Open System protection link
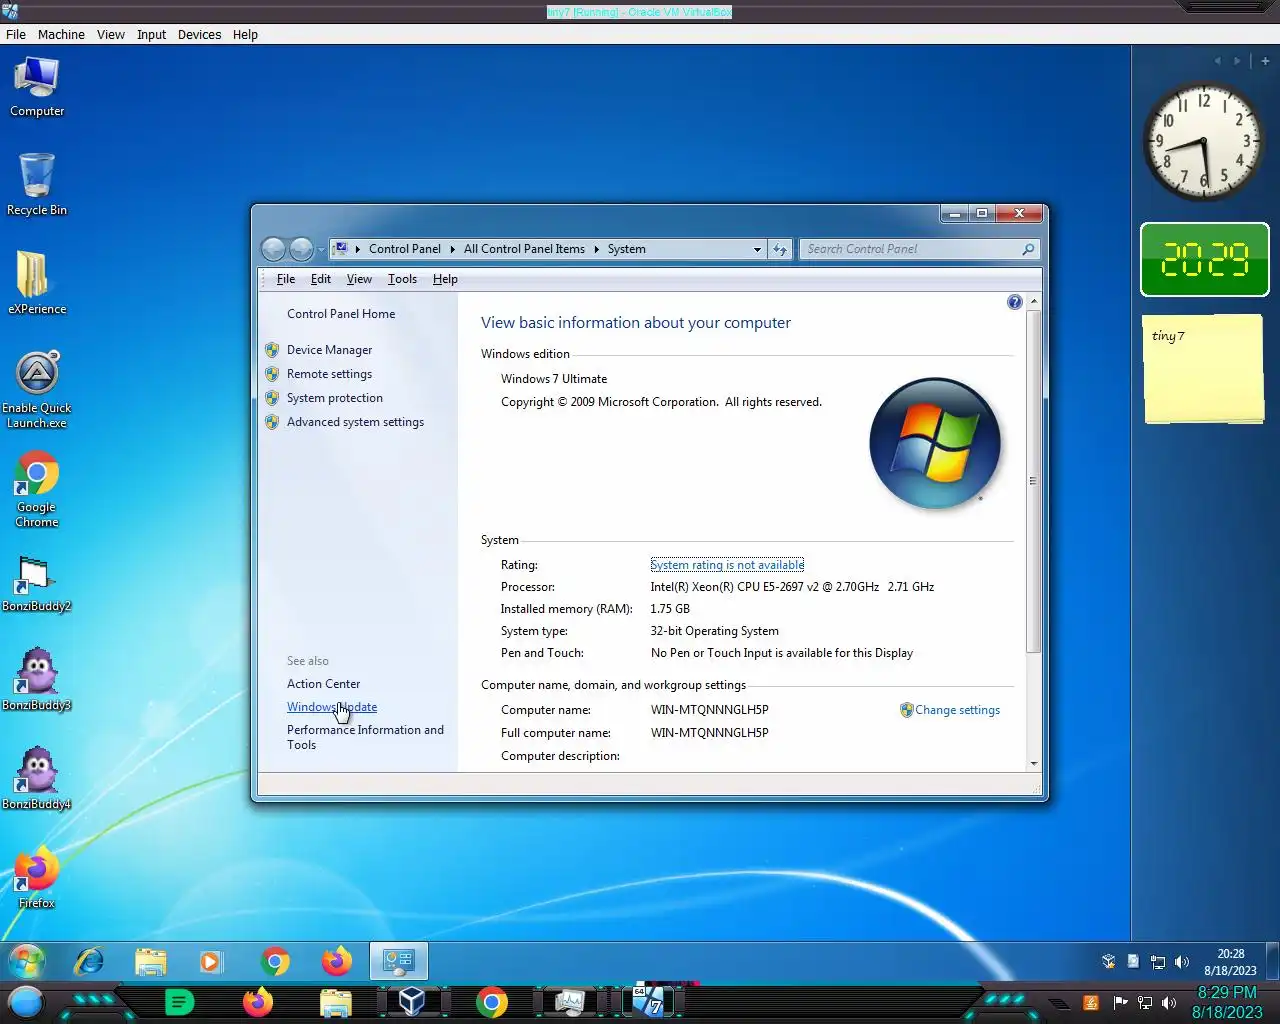 click(x=334, y=398)
